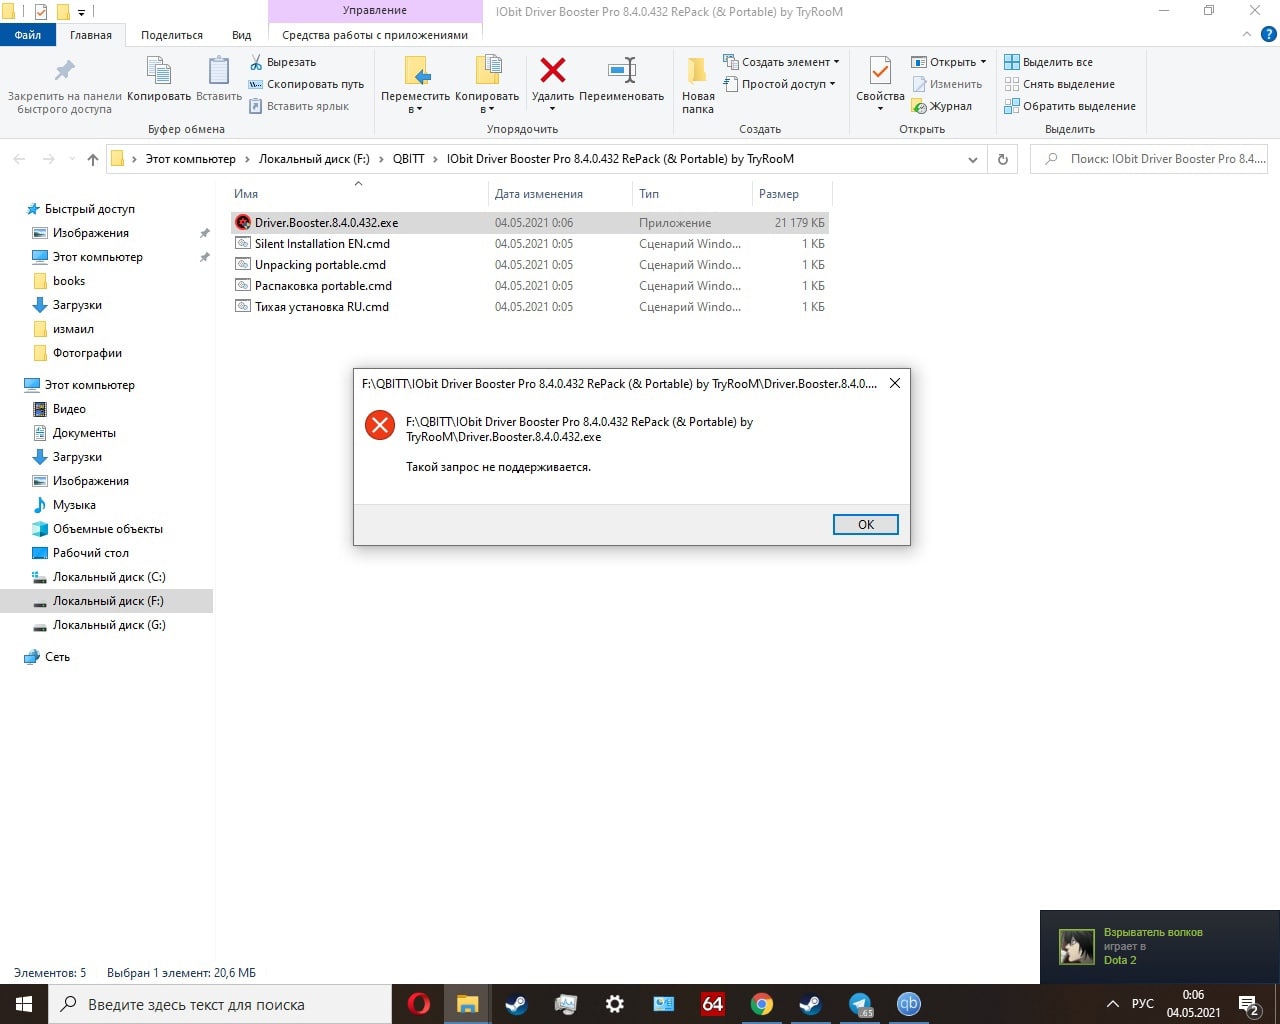The width and height of the screenshot is (1280, 1024).
Task: Click Журнал history command
Action: pyautogui.click(x=941, y=106)
